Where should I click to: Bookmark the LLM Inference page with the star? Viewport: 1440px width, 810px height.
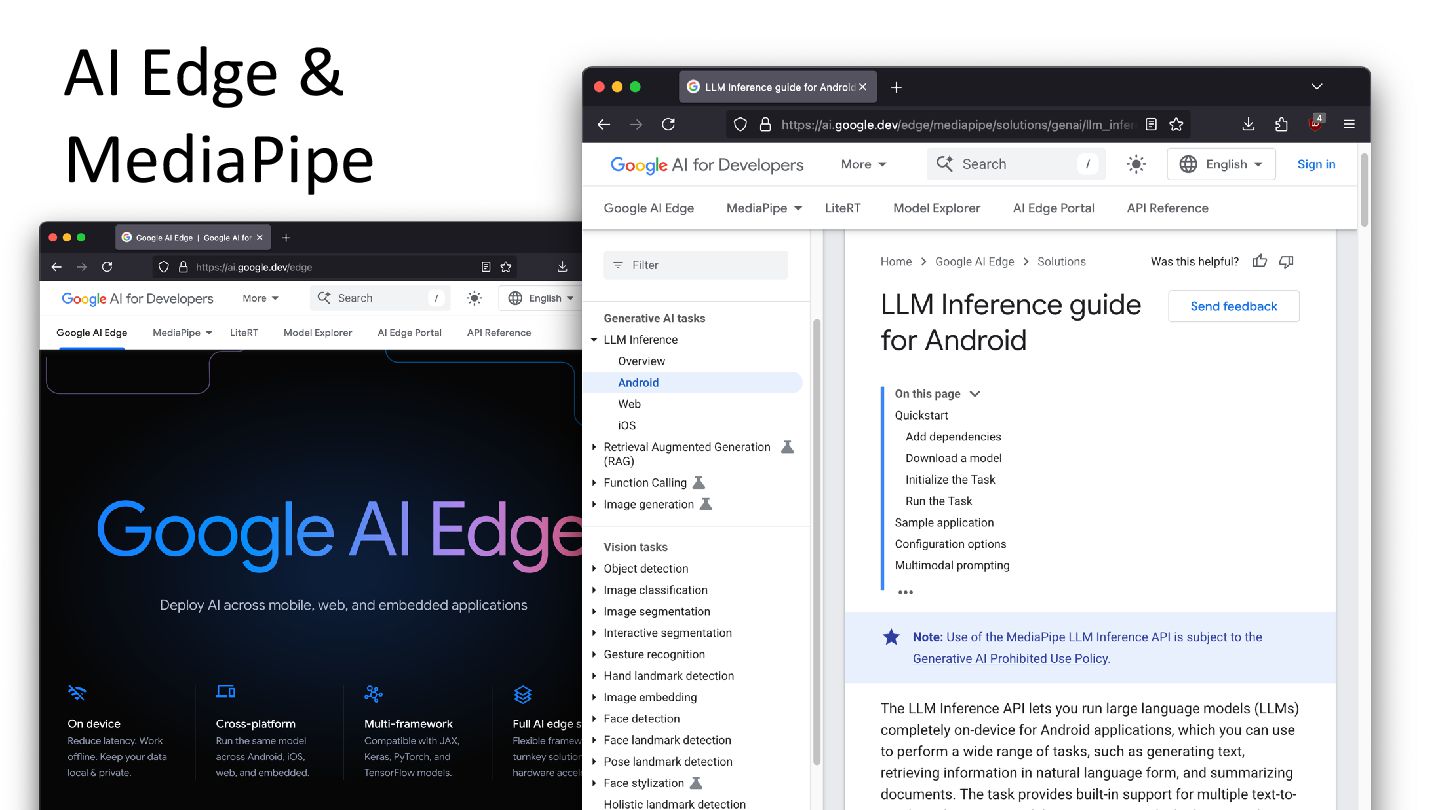[x=1176, y=125]
